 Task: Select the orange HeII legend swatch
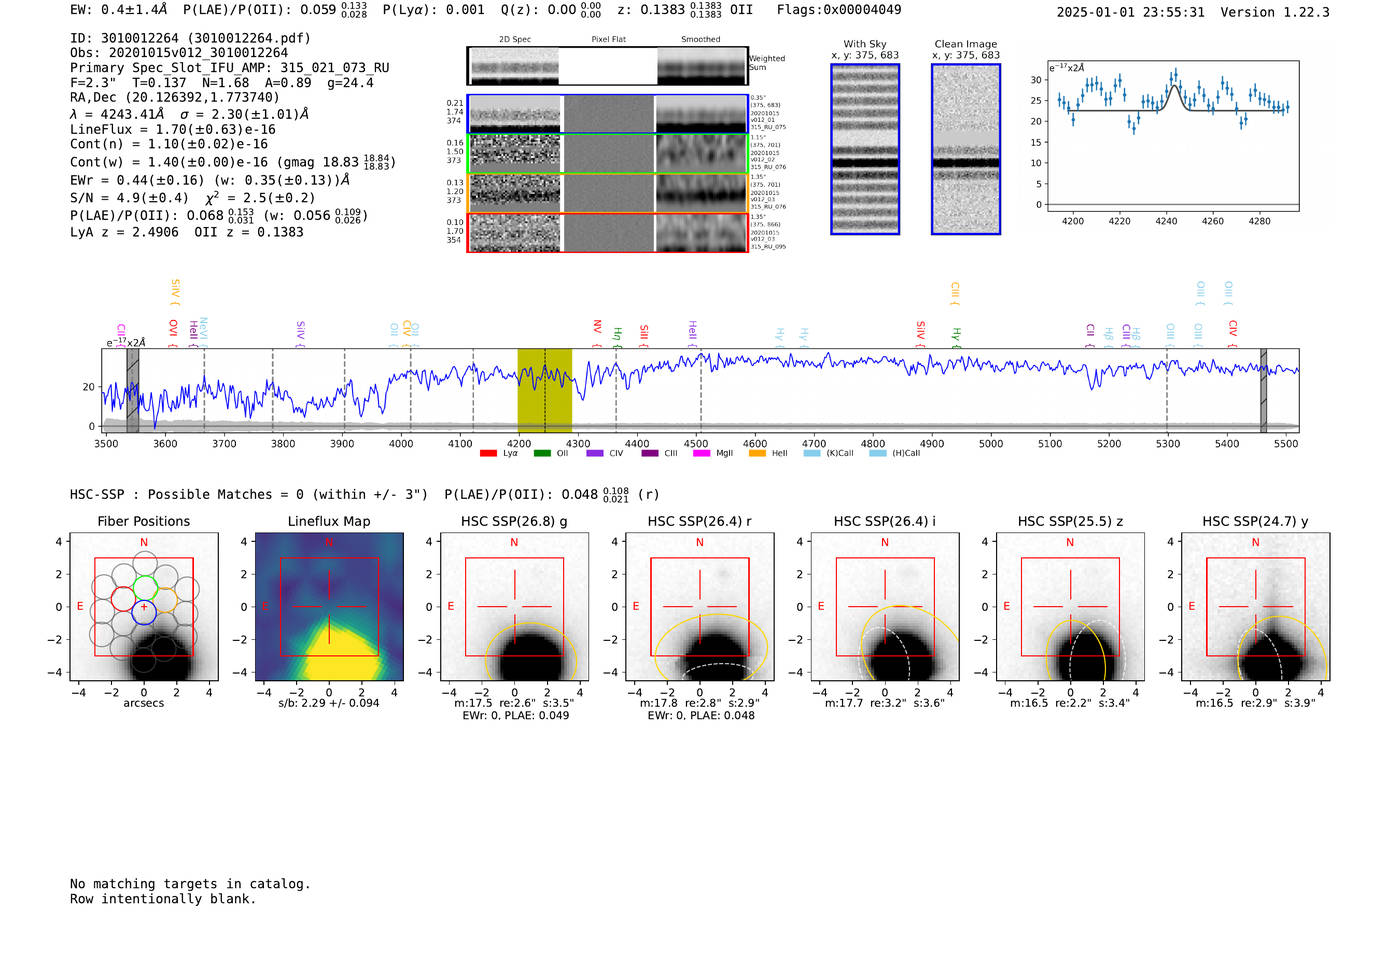pyautogui.click(x=757, y=454)
